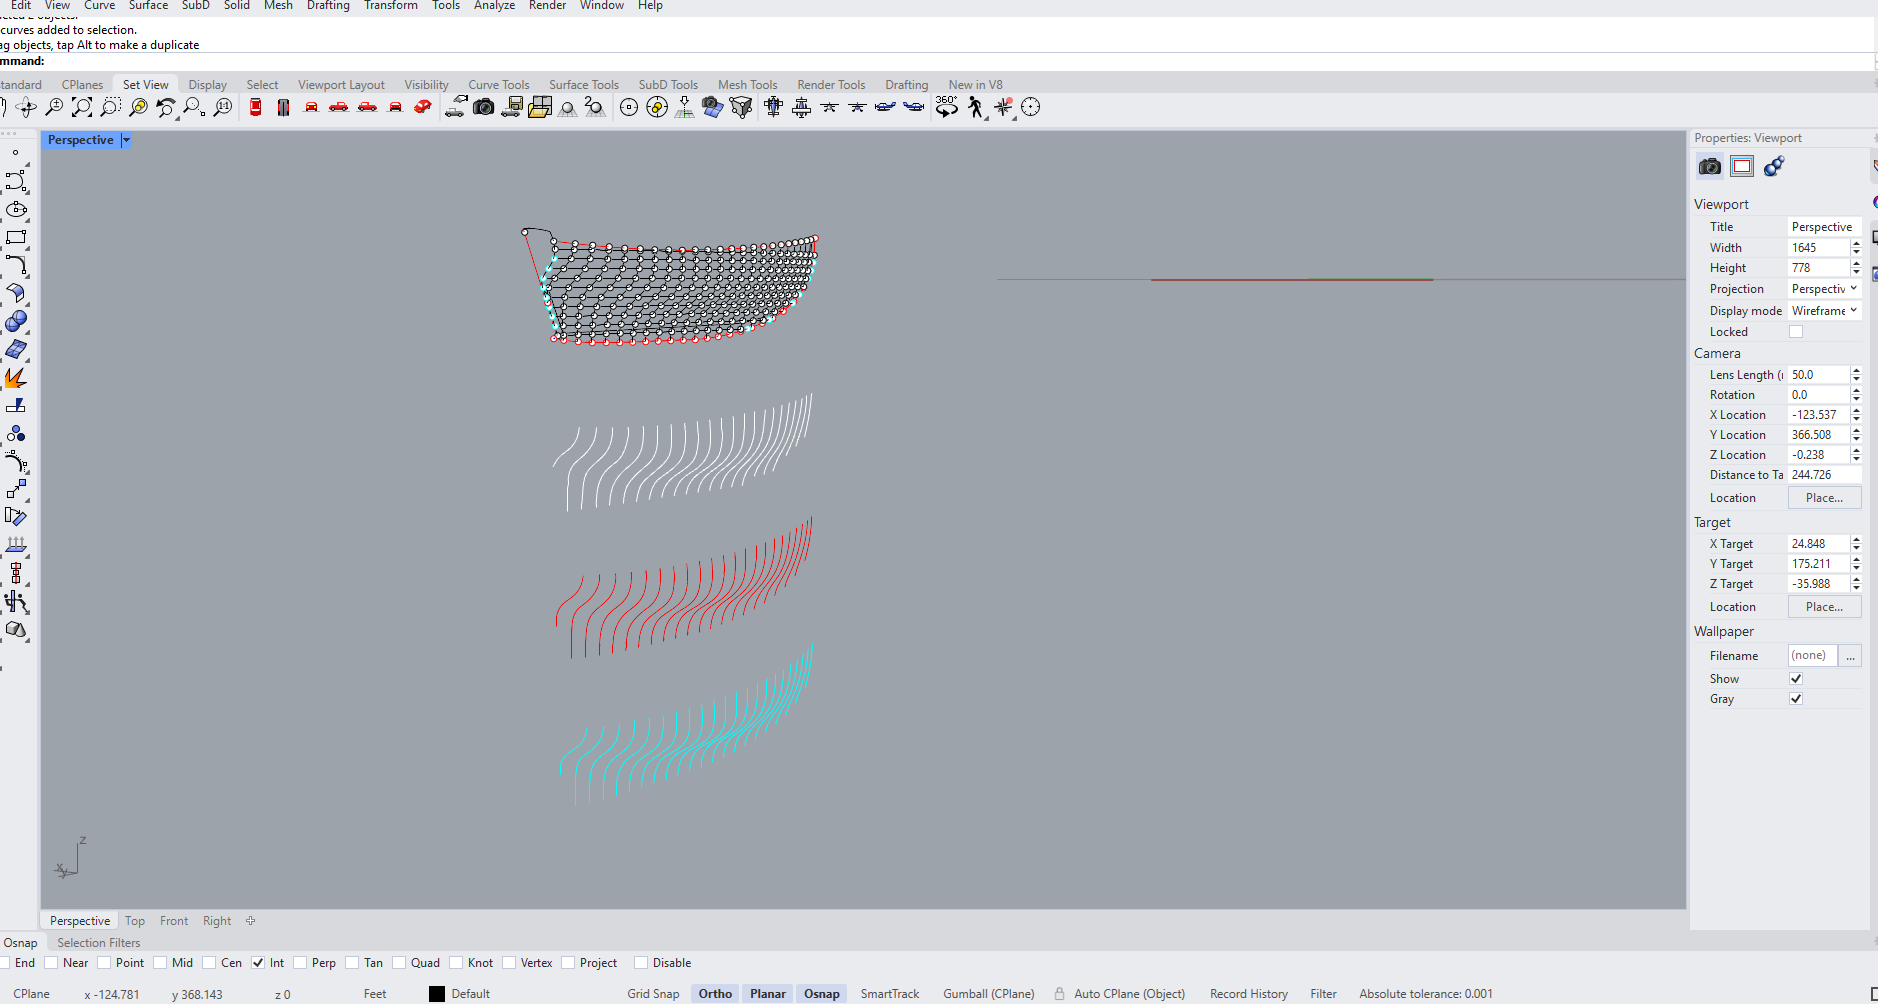Click the camera snapshot toolbar icon
The width and height of the screenshot is (1878, 1004).
click(x=484, y=107)
